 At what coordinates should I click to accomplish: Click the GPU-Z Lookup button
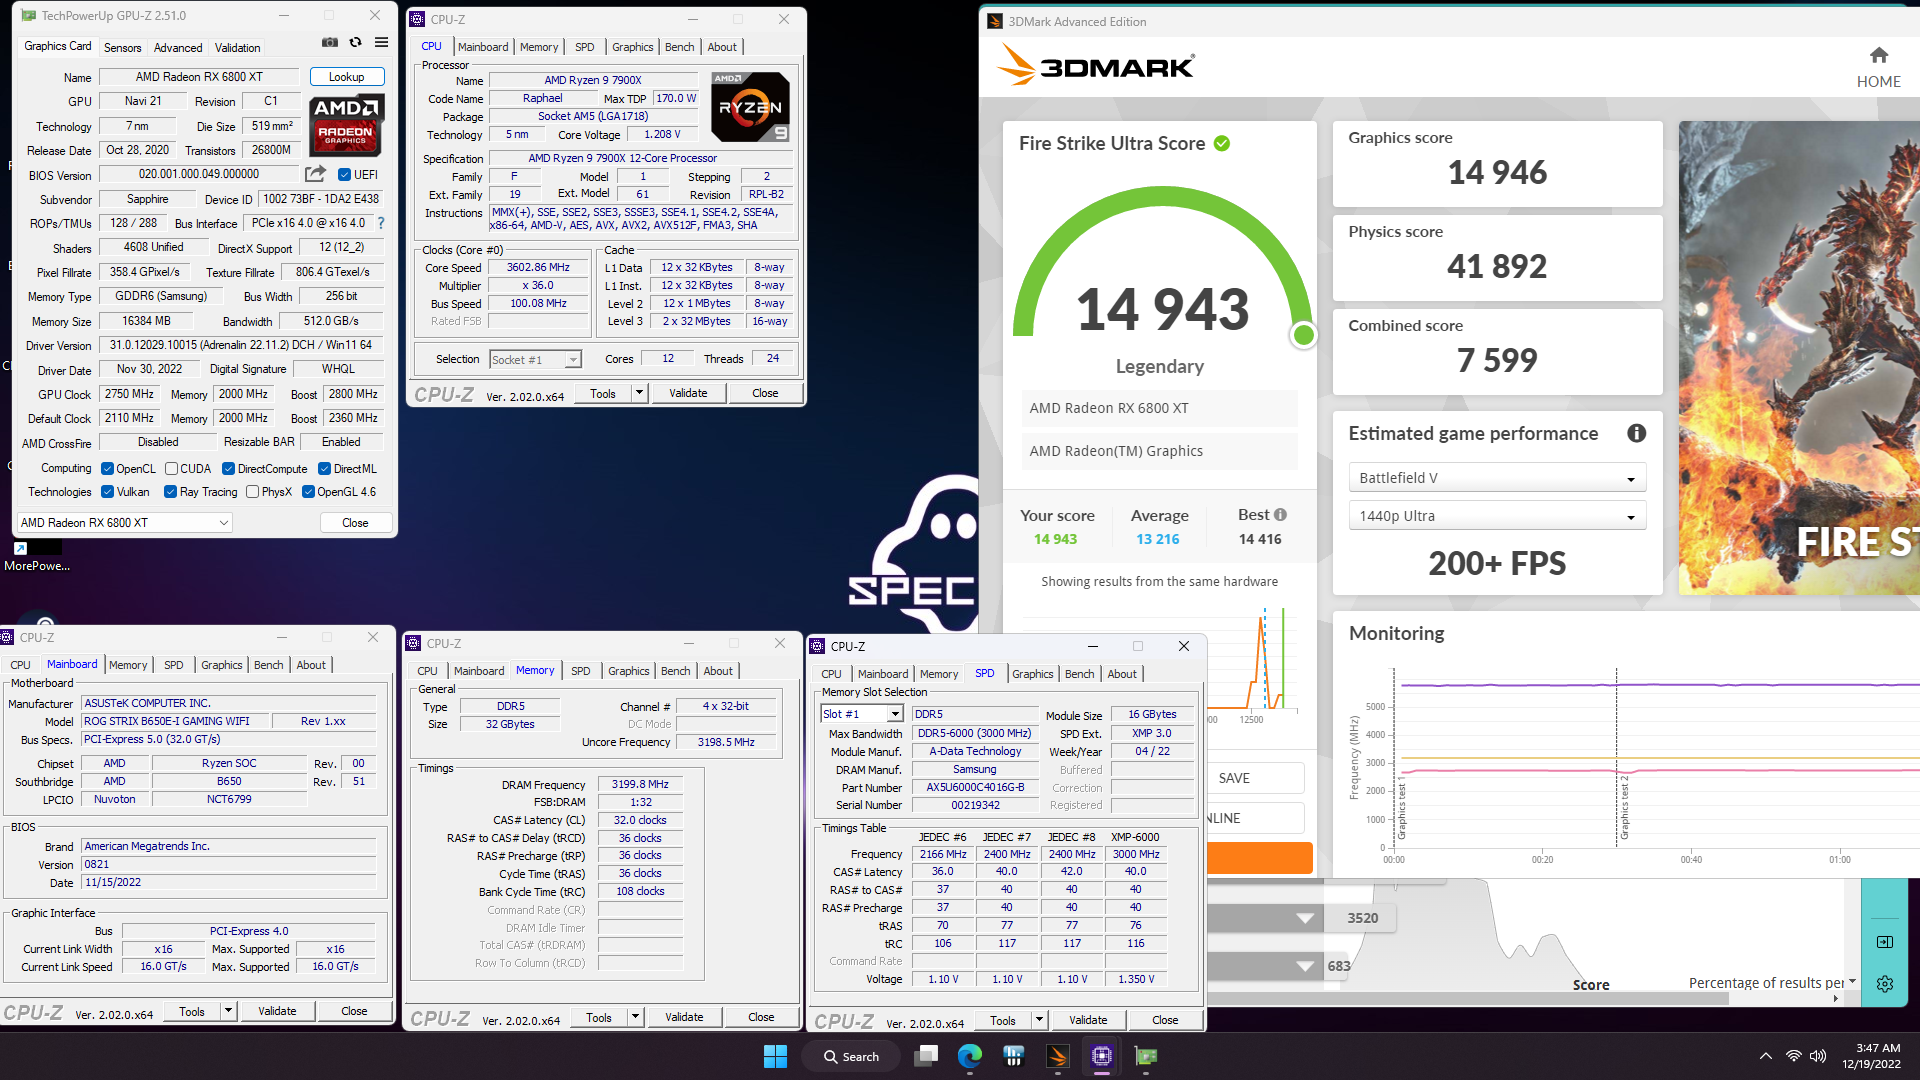[x=347, y=77]
